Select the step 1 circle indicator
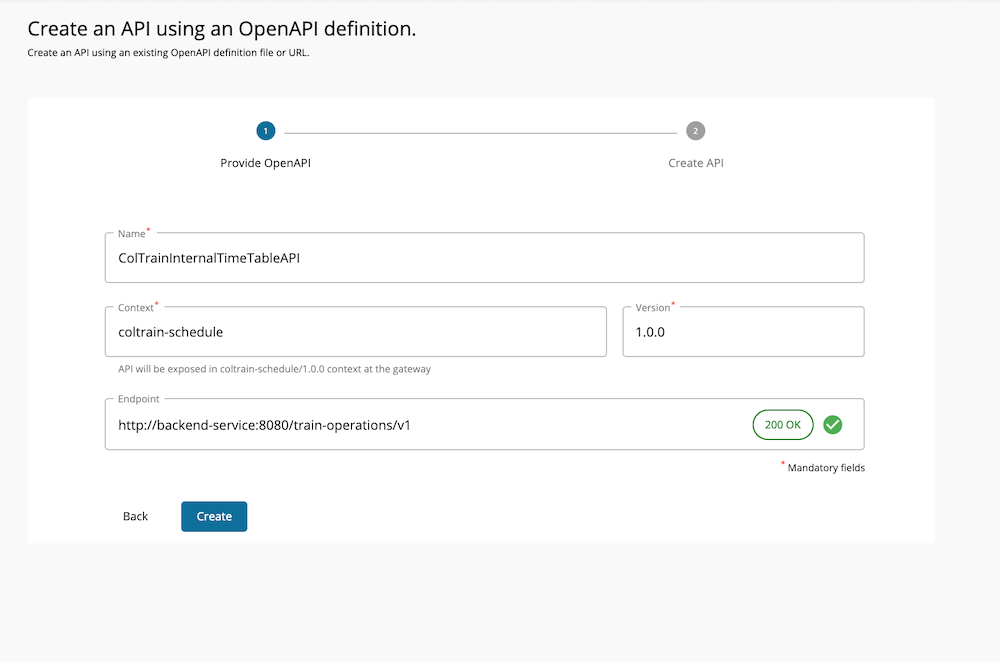 pos(265,130)
